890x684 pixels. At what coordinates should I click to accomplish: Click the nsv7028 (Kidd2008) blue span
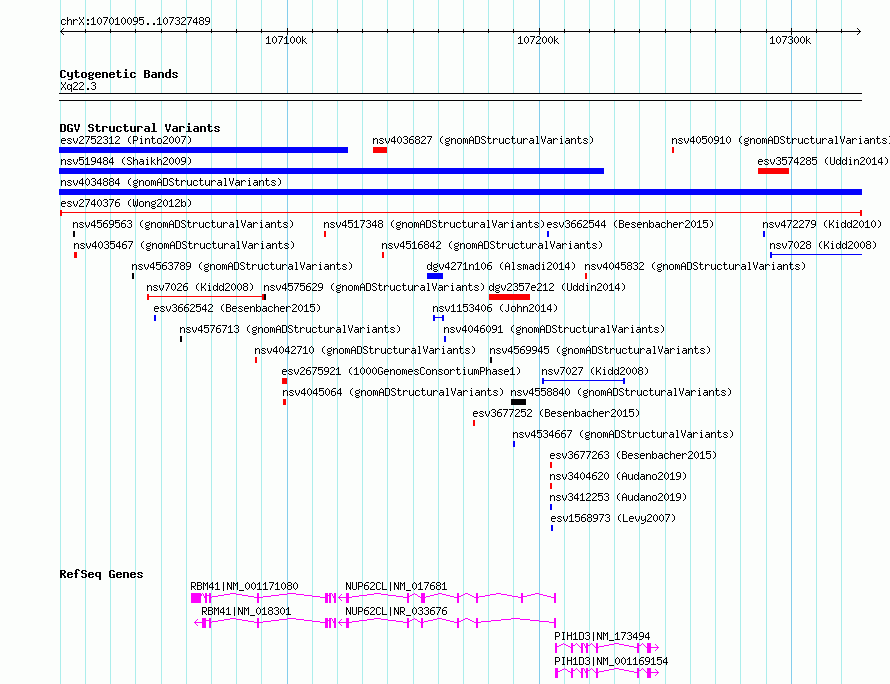(816, 255)
